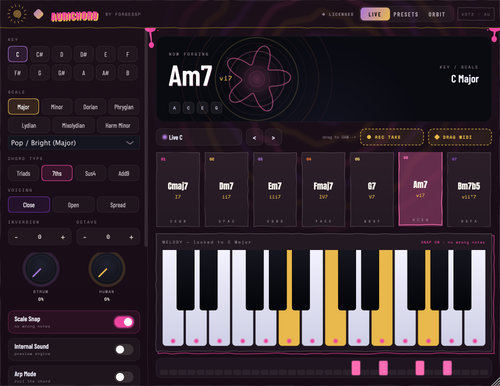Image resolution: width=500 pixels, height=386 pixels.
Task: Click note chip E in the chord display
Action: coord(202,108)
